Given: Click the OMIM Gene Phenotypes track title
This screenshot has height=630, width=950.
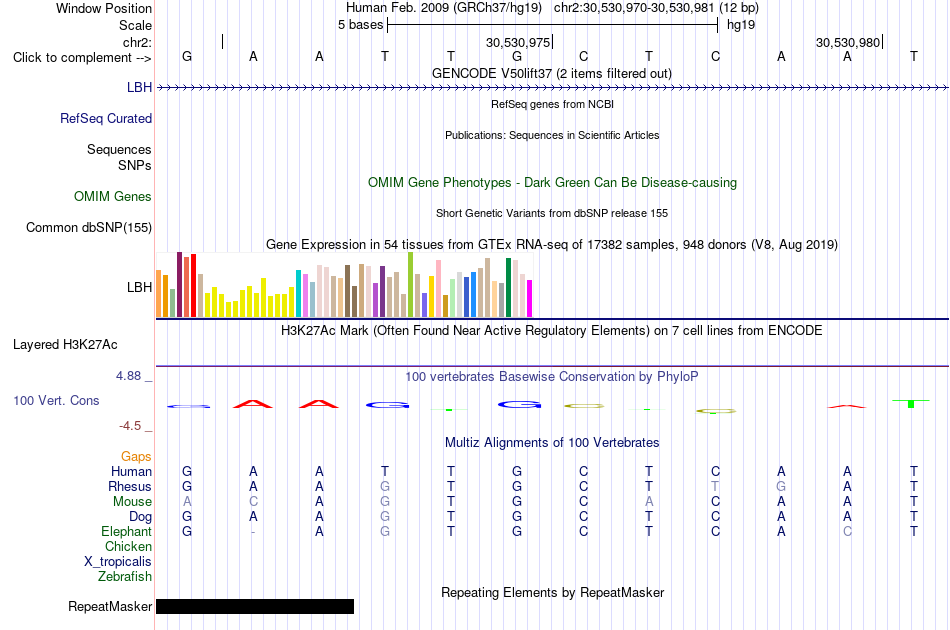Looking at the screenshot, I should (x=552, y=182).
